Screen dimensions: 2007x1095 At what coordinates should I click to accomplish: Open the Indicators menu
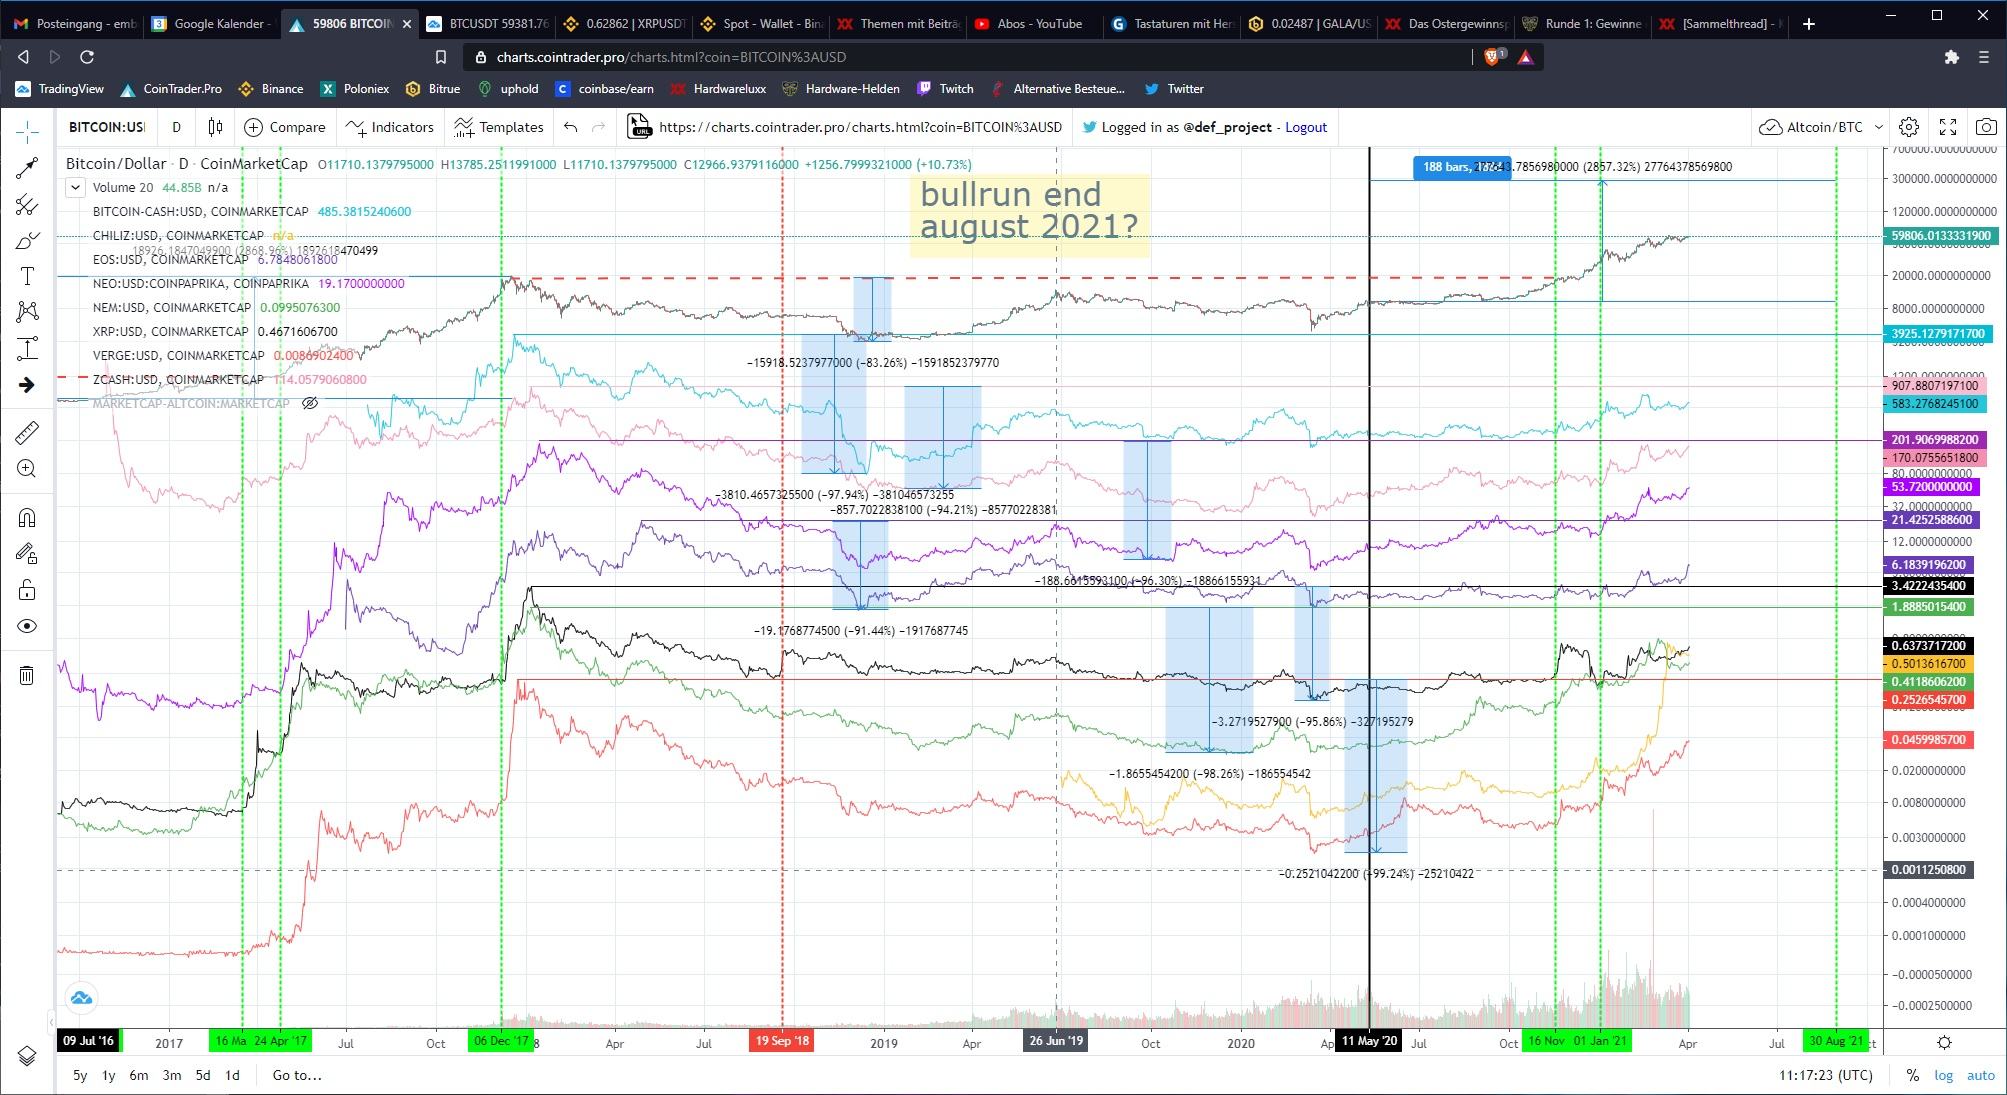click(390, 127)
